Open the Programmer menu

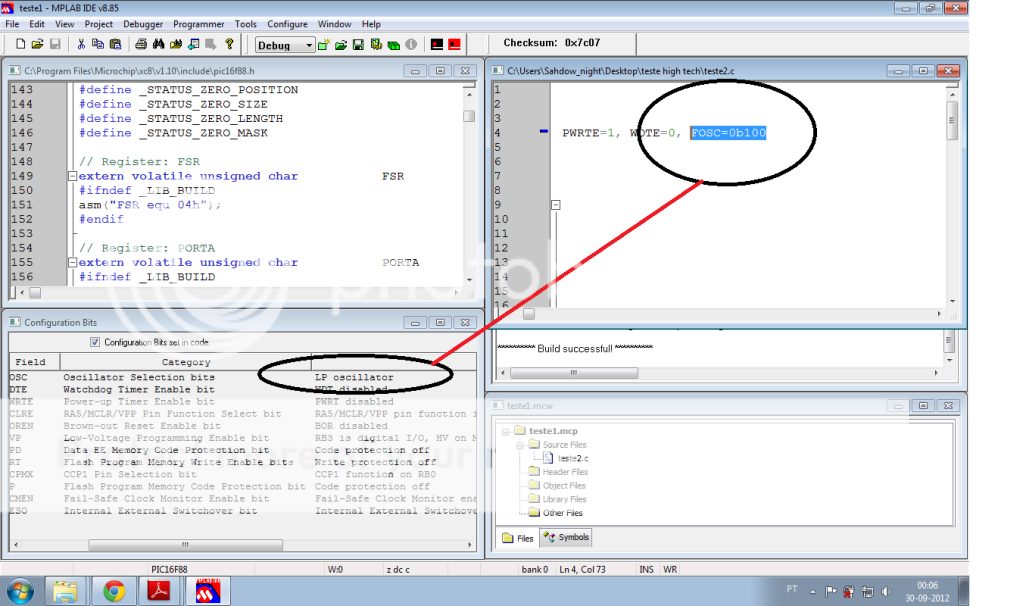coord(198,24)
